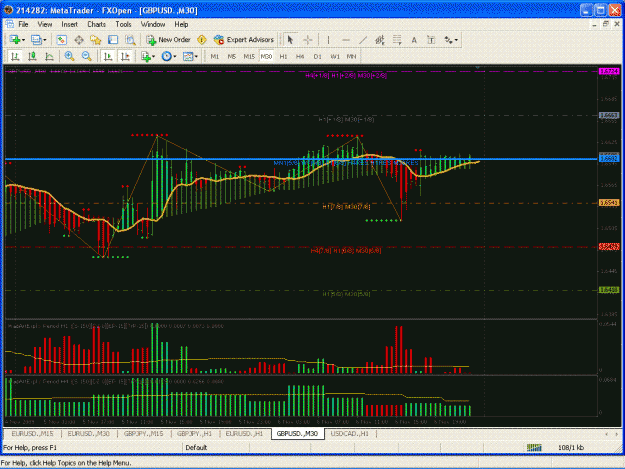The width and height of the screenshot is (625, 469).
Task: Zoom out of the chart
Action: pyautogui.click(x=86, y=57)
